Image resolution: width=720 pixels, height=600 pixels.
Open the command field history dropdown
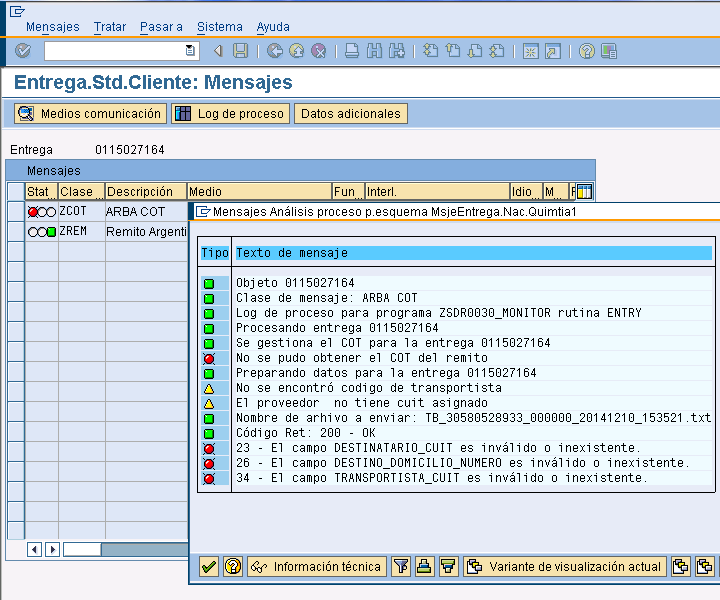(x=190, y=50)
